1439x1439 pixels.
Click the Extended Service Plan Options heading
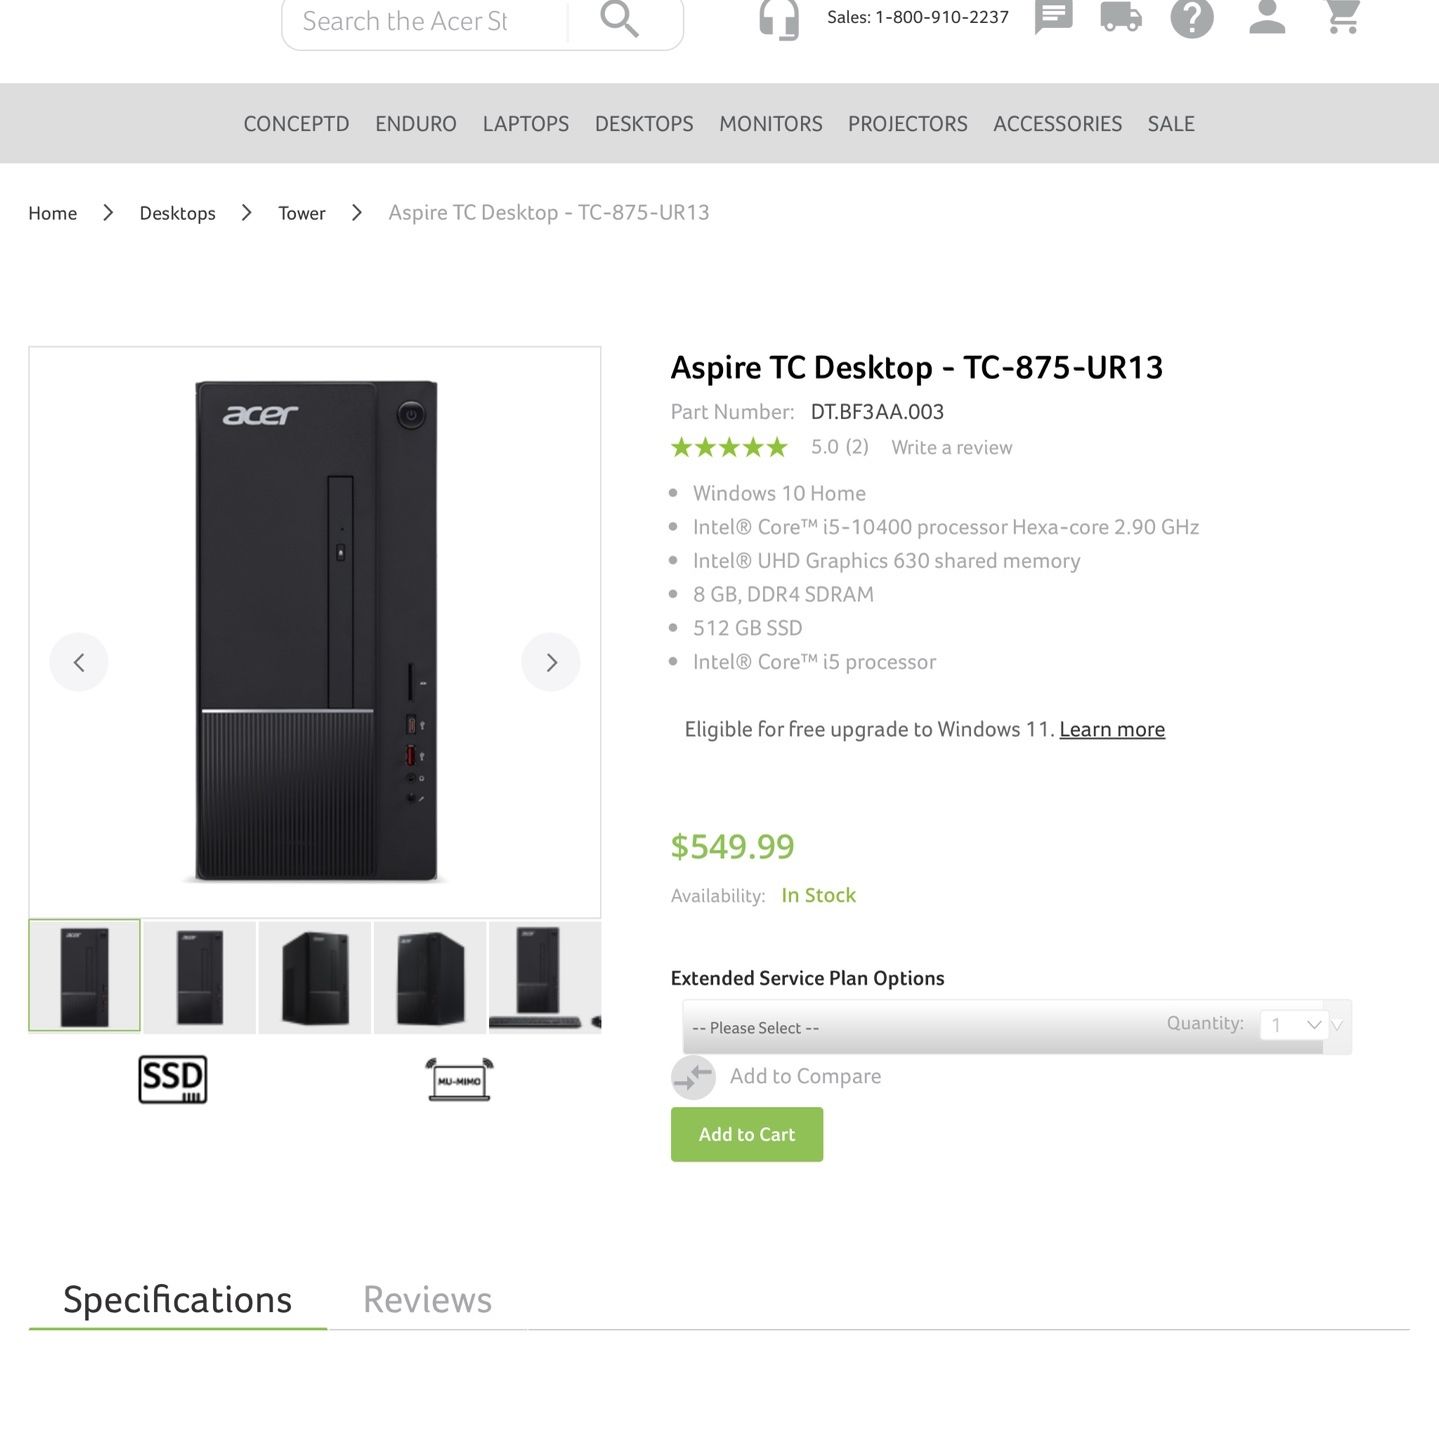[807, 978]
